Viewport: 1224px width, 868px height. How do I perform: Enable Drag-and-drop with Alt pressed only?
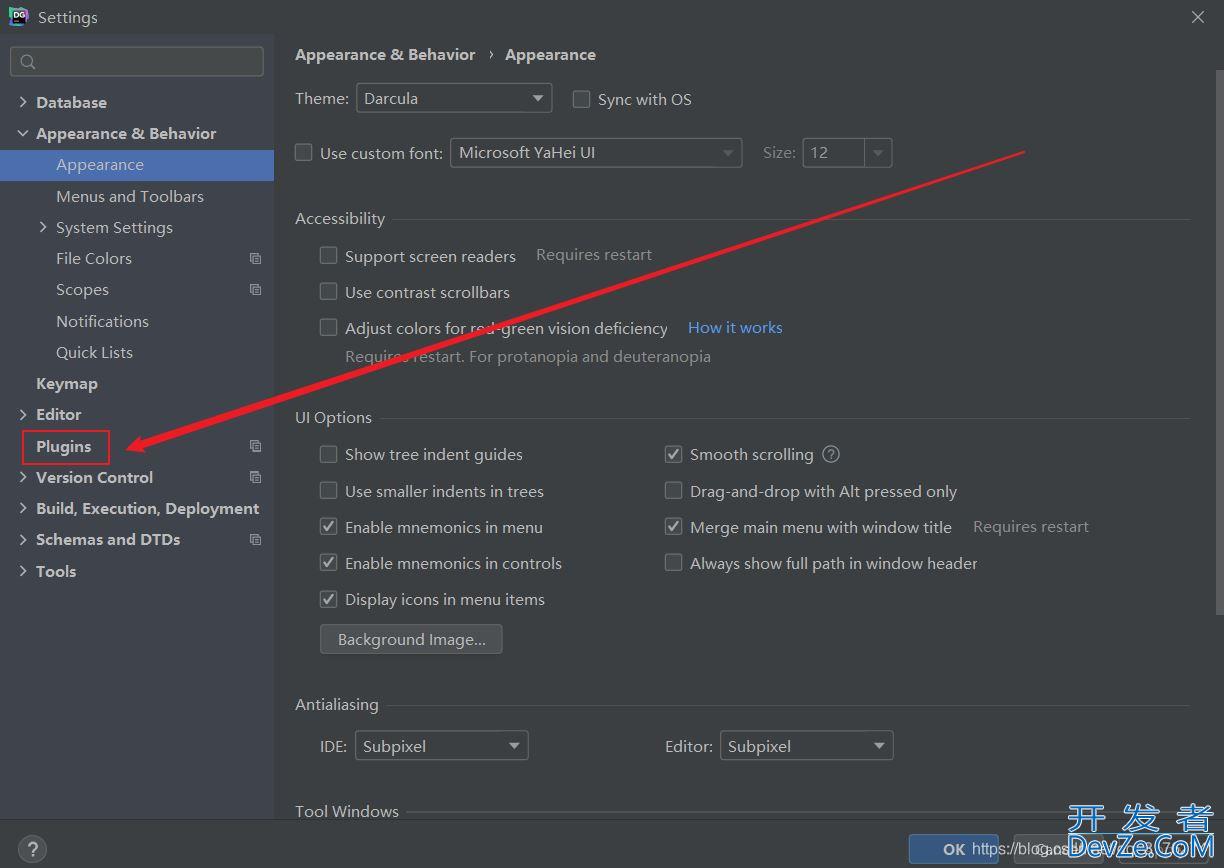pyautogui.click(x=673, y=490)
